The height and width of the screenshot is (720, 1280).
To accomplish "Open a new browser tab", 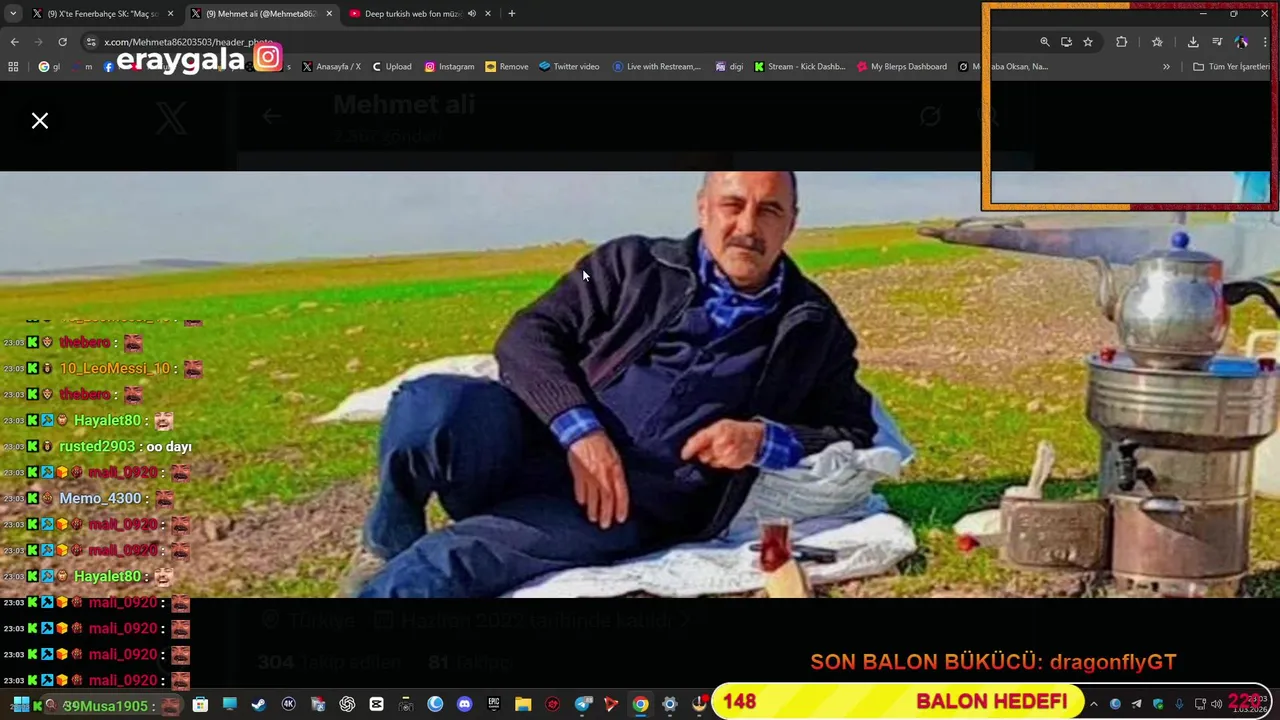I will pos(512,14).
